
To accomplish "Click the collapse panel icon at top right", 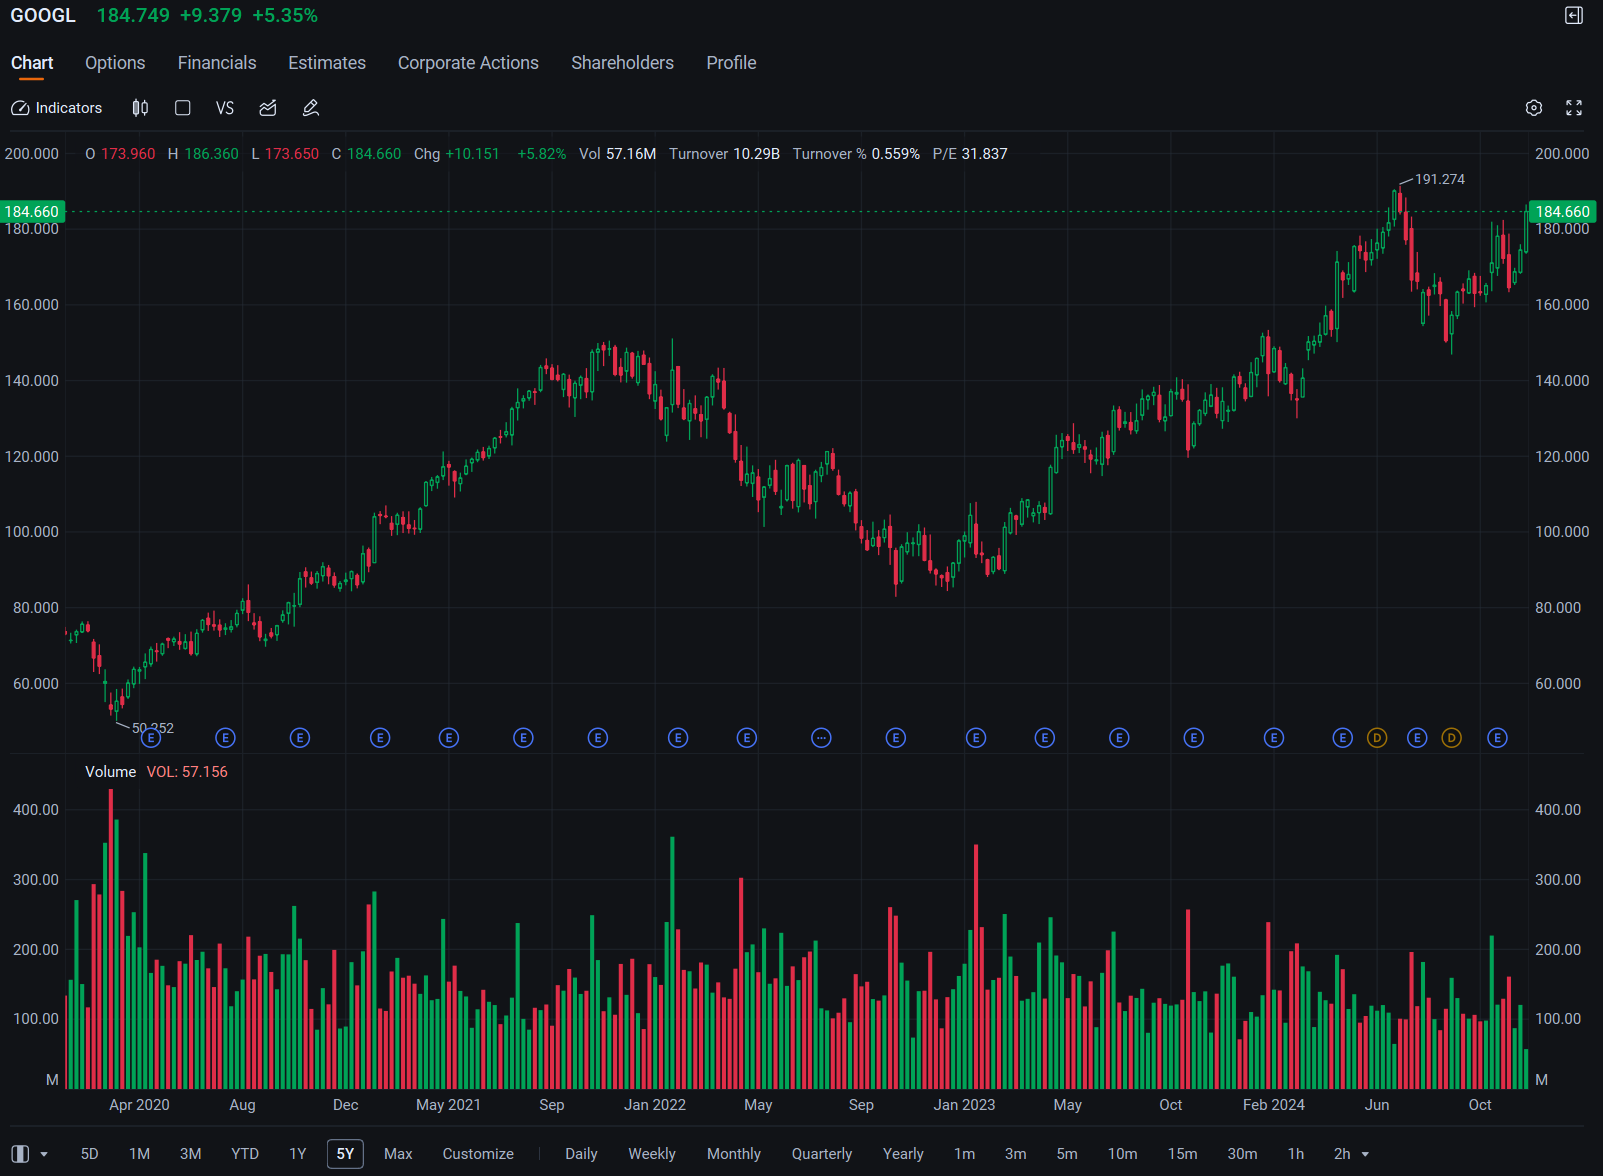I will 1574,15.
